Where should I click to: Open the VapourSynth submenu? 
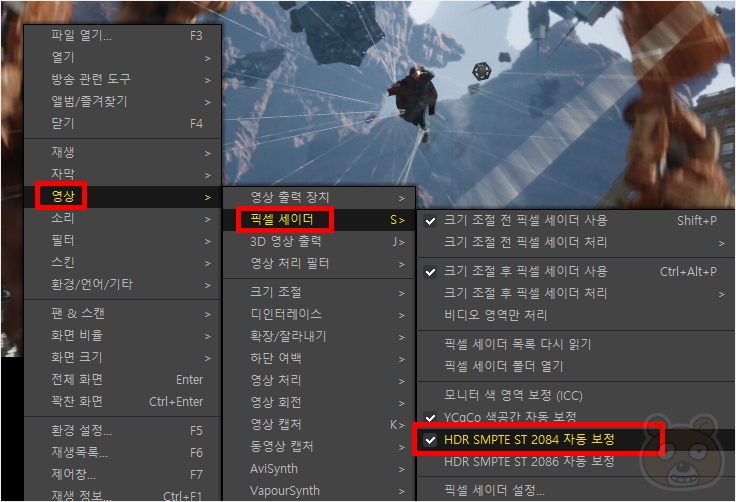point(319,491)
